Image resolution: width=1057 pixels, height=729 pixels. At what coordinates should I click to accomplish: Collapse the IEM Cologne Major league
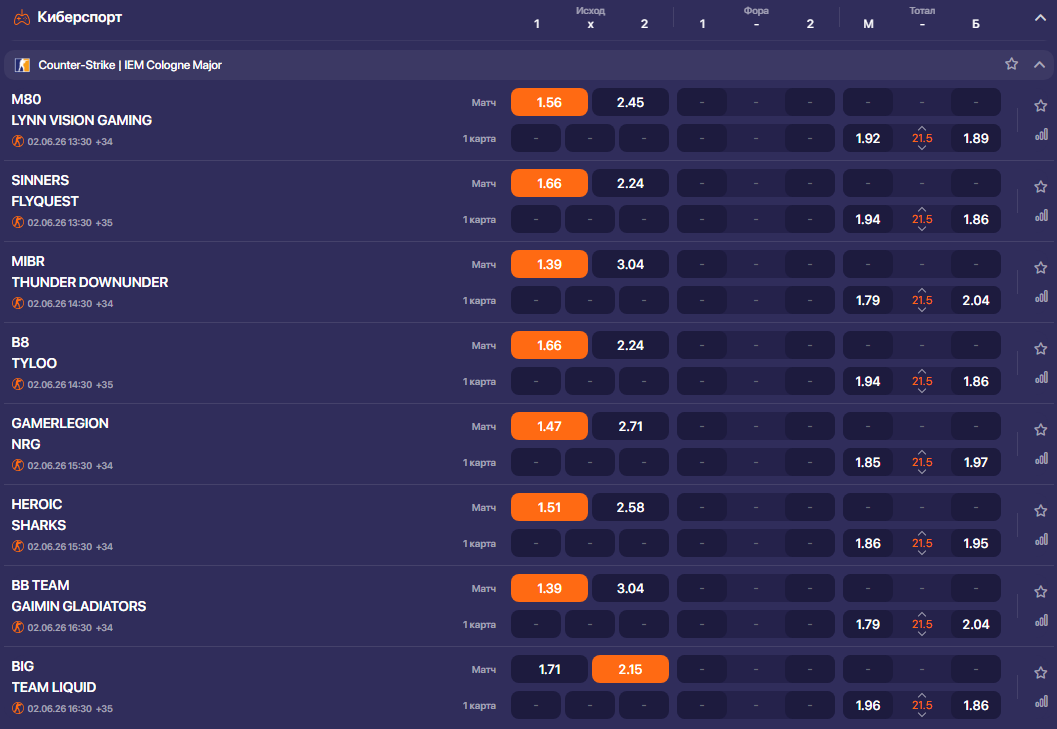pos(1039,65)
